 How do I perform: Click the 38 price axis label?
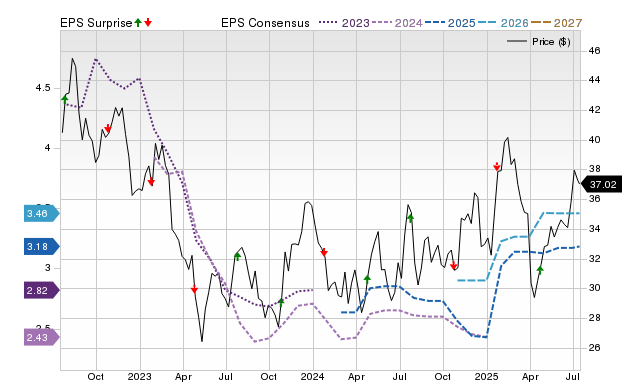[x=594, y=169]
